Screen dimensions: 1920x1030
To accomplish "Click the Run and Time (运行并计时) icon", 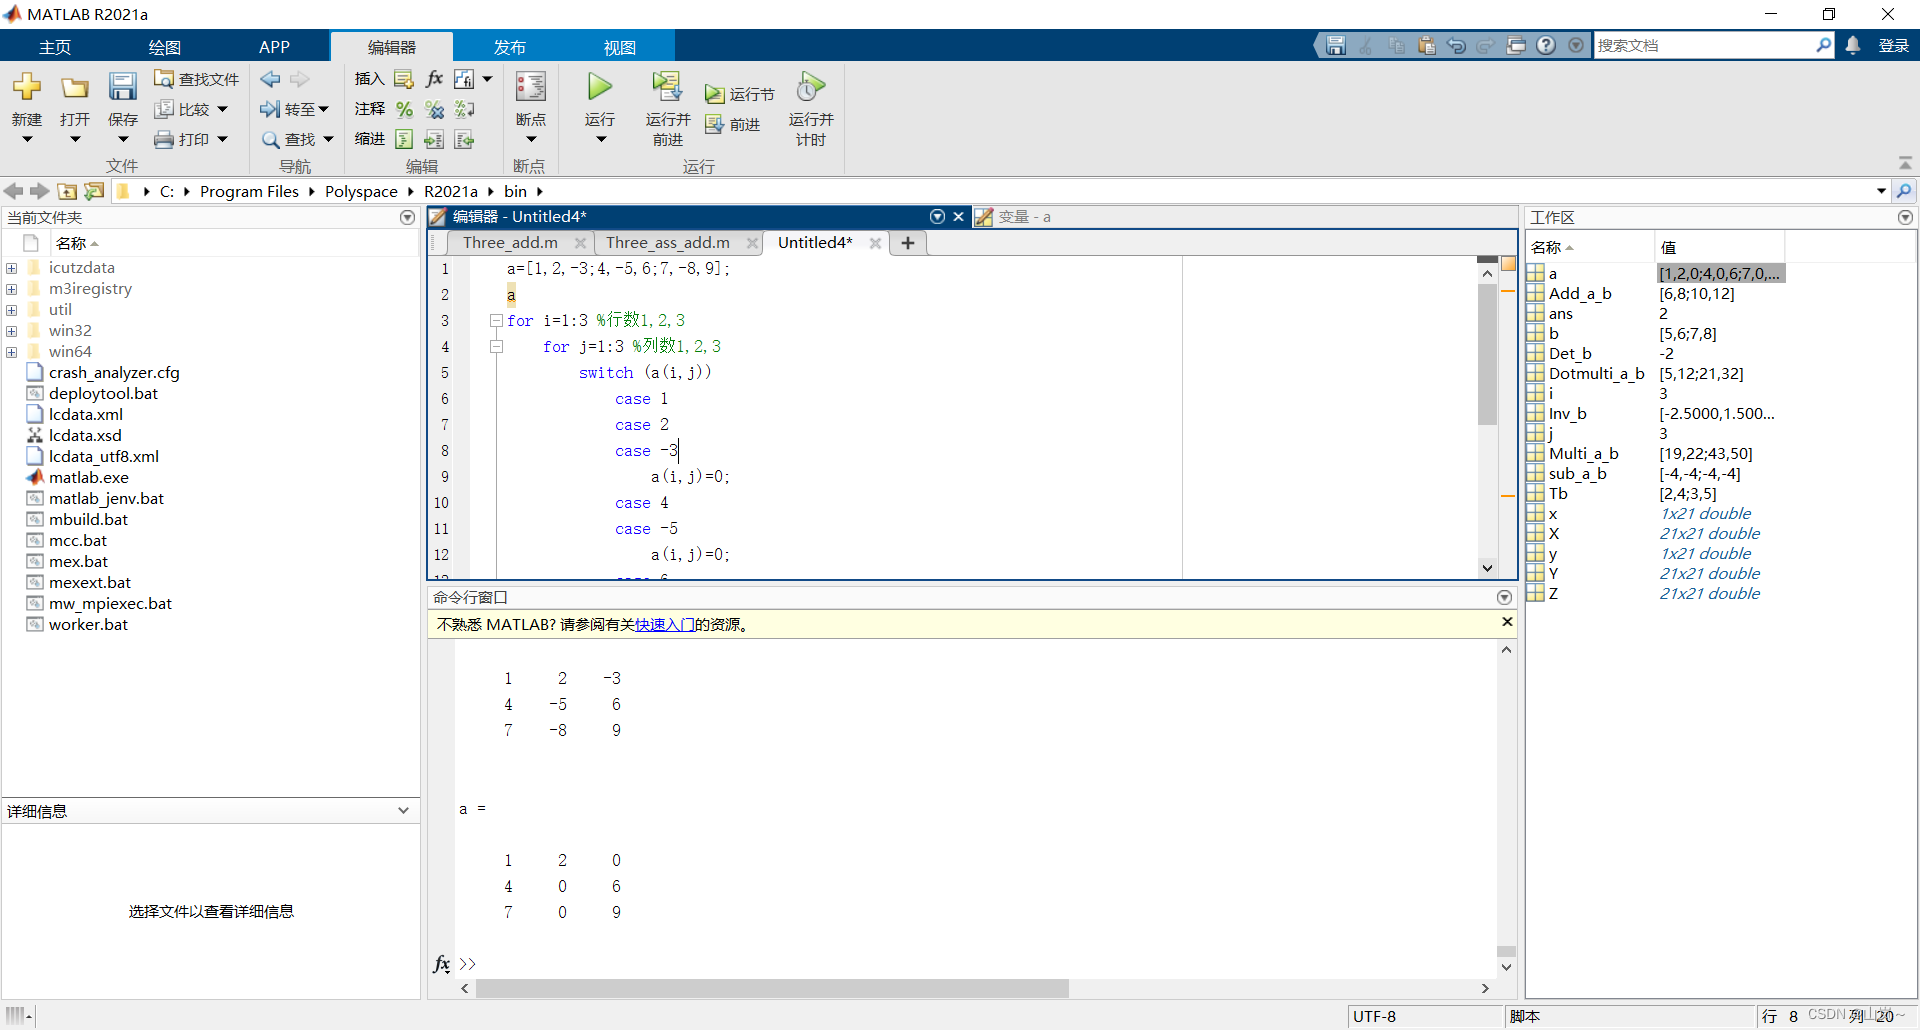I will coord(810,88).
